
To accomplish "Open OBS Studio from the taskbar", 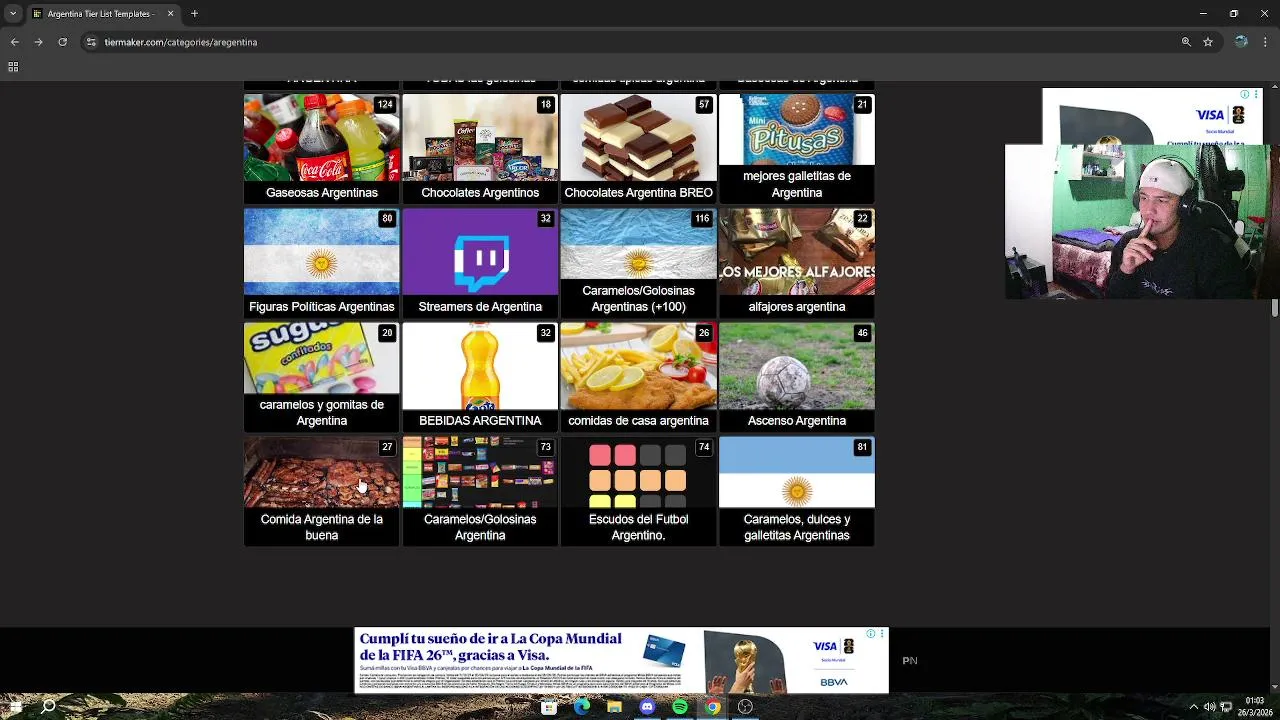I will 745,707.
